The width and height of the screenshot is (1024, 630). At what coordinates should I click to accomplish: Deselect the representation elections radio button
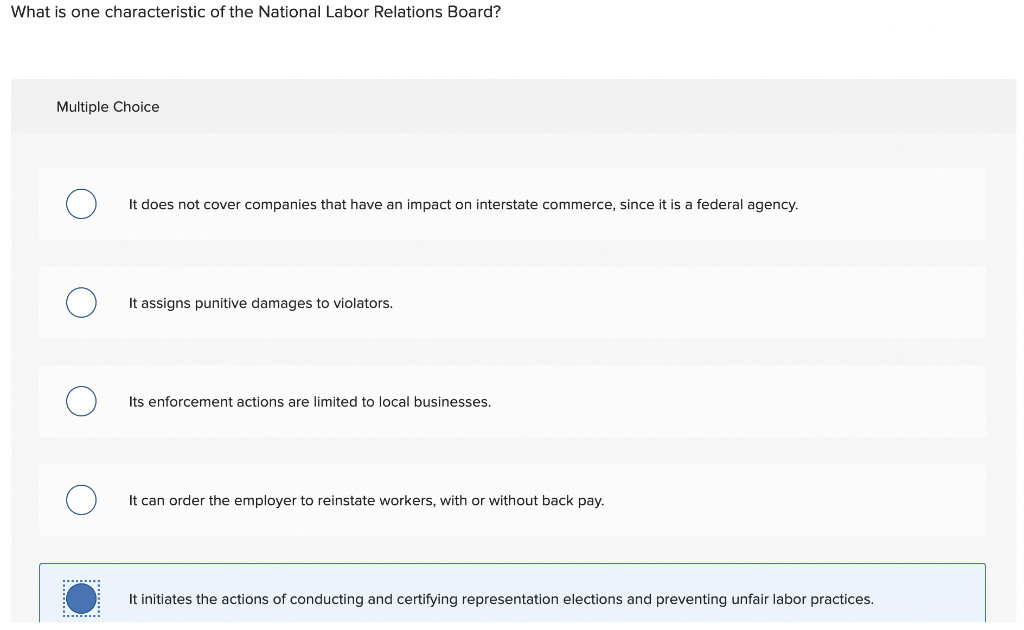[x=81, y=598]
